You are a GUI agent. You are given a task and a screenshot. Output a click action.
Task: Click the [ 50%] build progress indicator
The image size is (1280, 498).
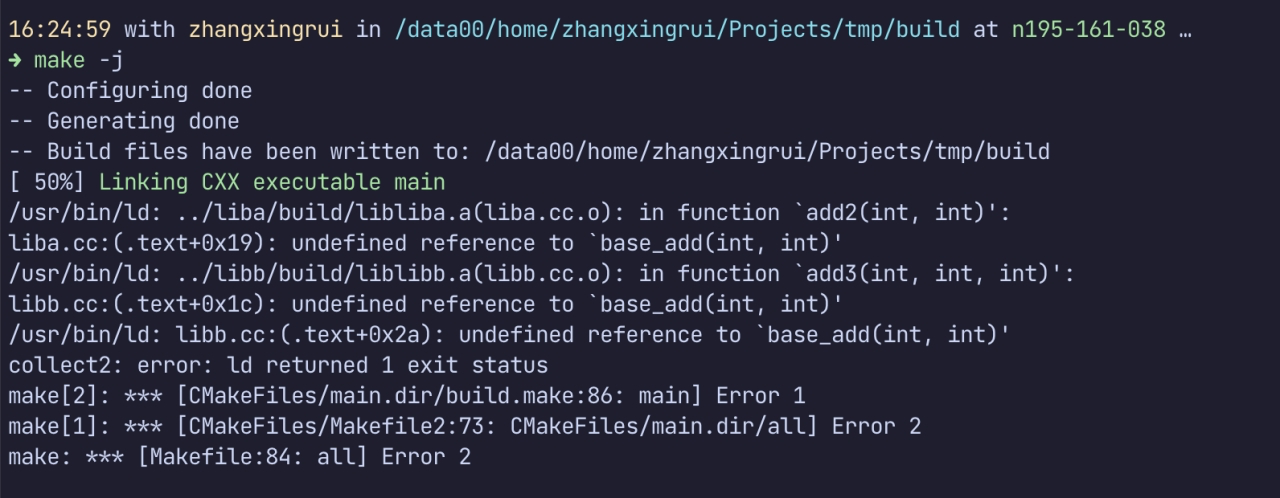46,182
